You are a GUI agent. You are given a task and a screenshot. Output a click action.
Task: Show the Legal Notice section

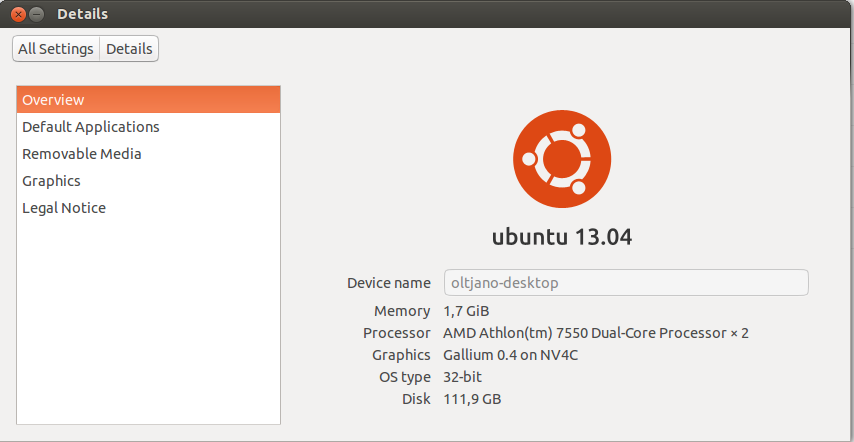(x=148, y=208)
